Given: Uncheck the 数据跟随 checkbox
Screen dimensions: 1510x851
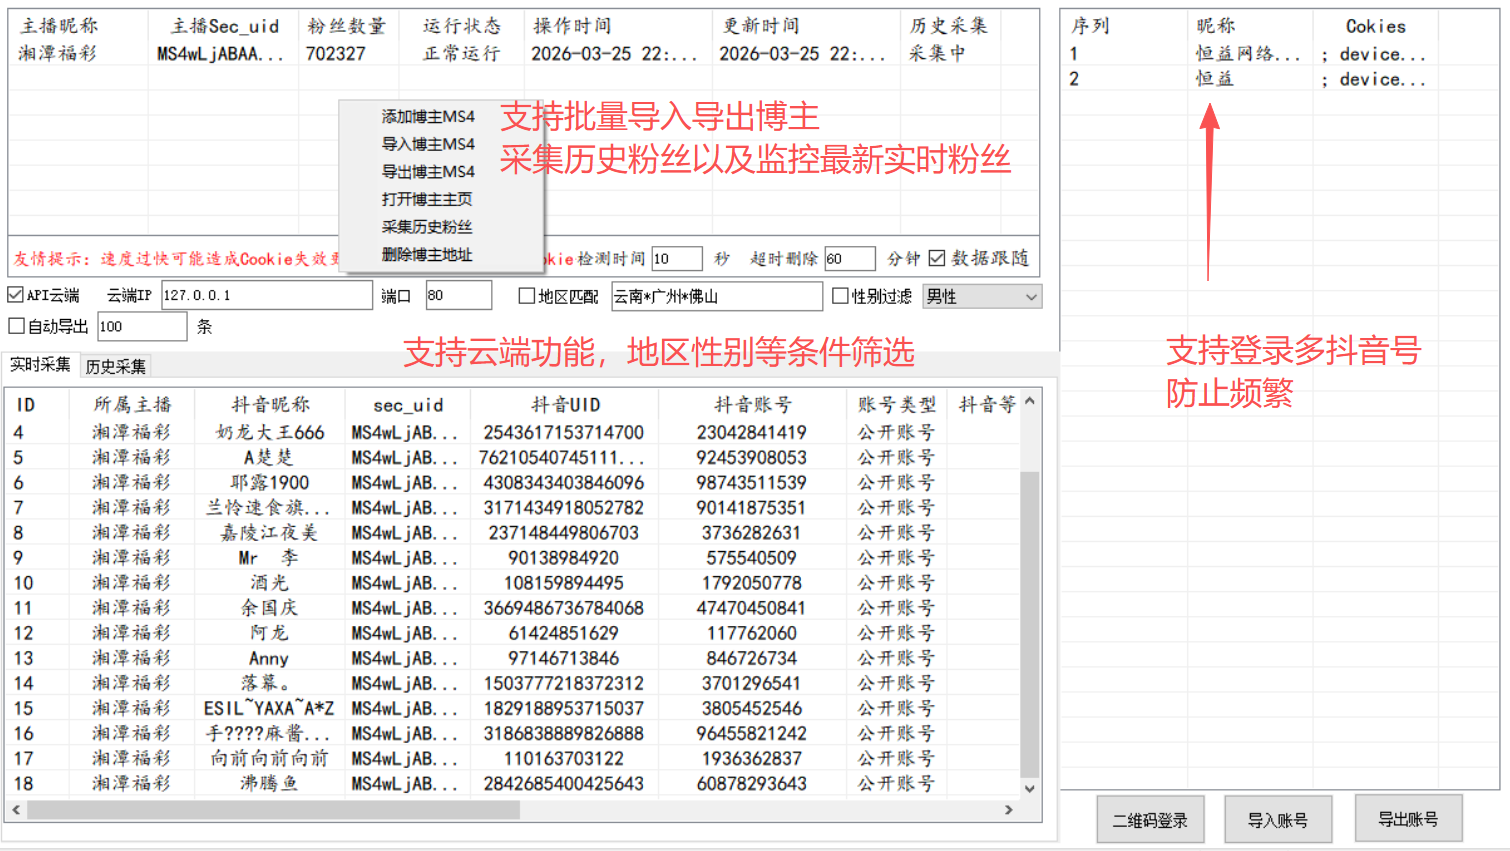Looking at the screenshot, I should click(937, 258).
